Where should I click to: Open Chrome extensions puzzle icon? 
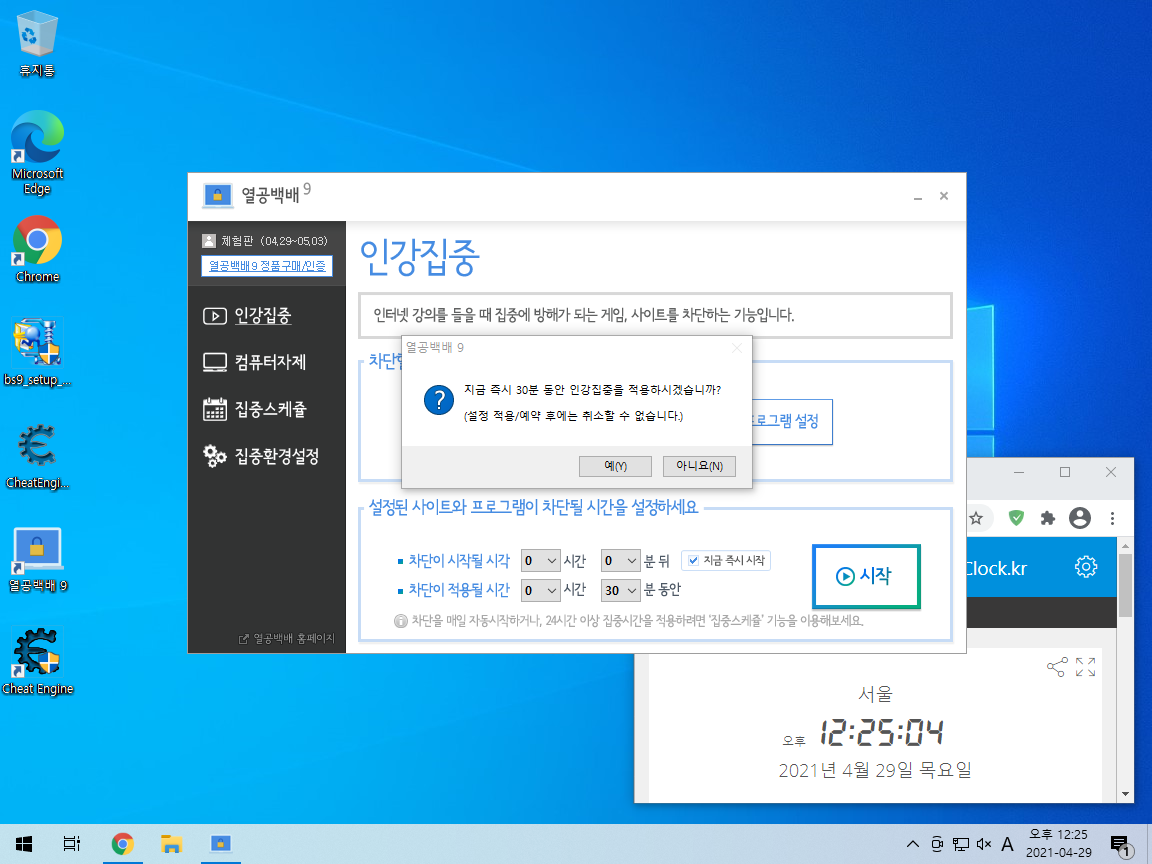1048,519
